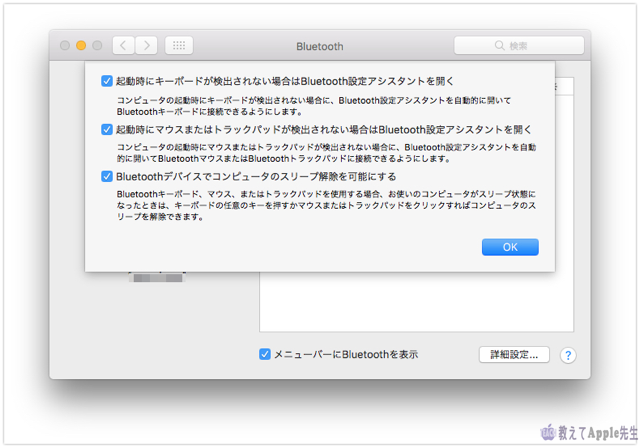Click the Bluetooth window title
The height and width of the screenshot is (448, 640).
pyautogui.click(x=320, y=47)
